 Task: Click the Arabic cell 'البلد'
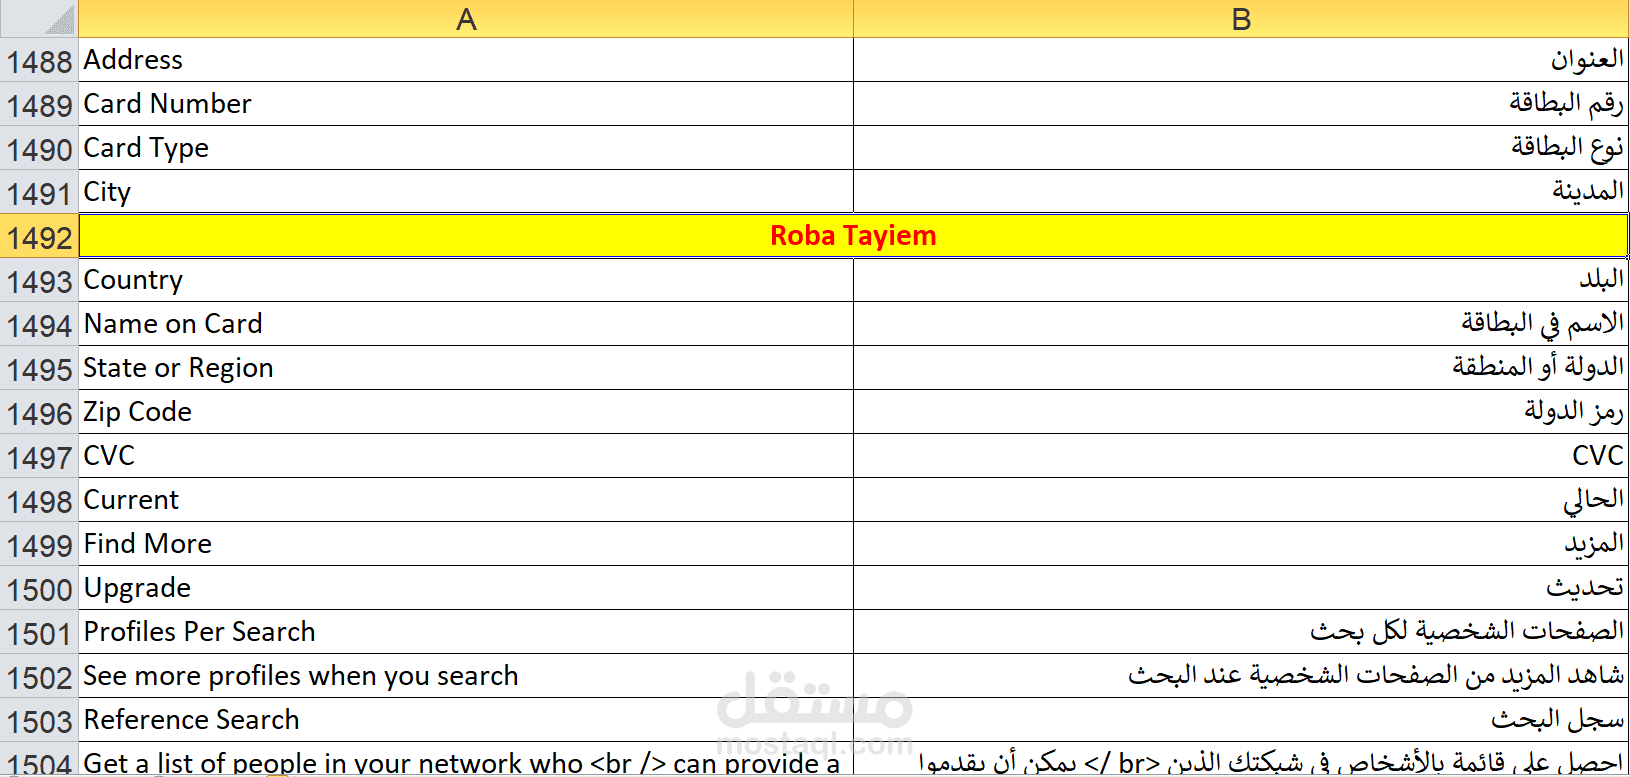(1241, 281)
